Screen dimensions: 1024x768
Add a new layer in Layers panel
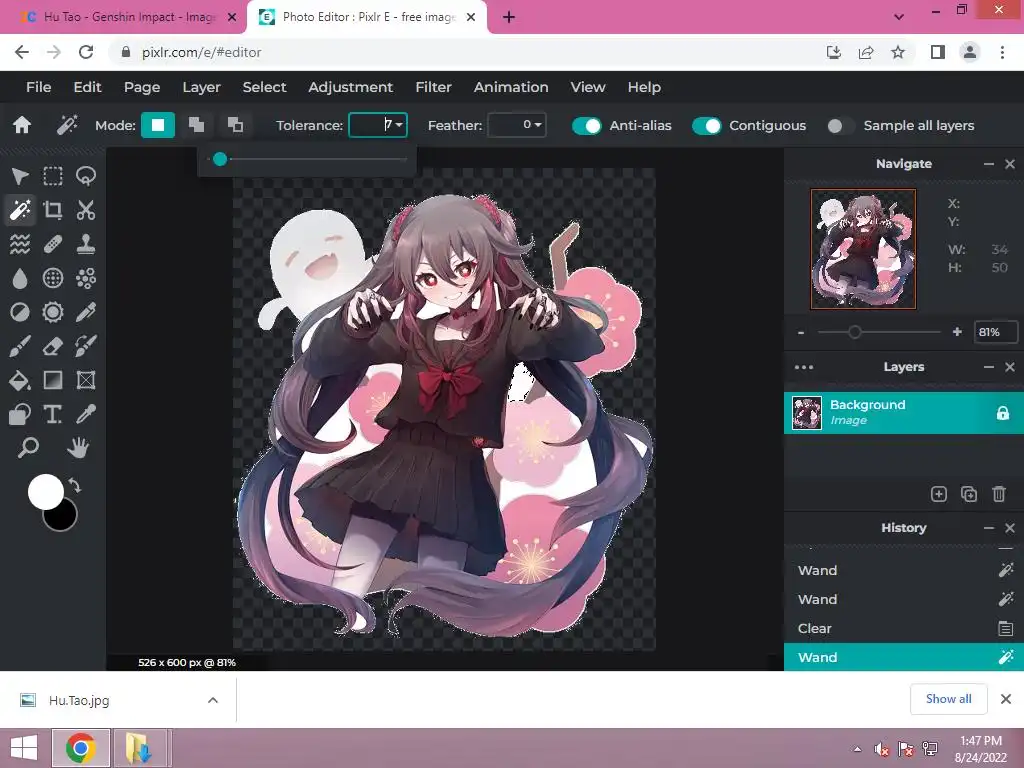click(938, 494)
